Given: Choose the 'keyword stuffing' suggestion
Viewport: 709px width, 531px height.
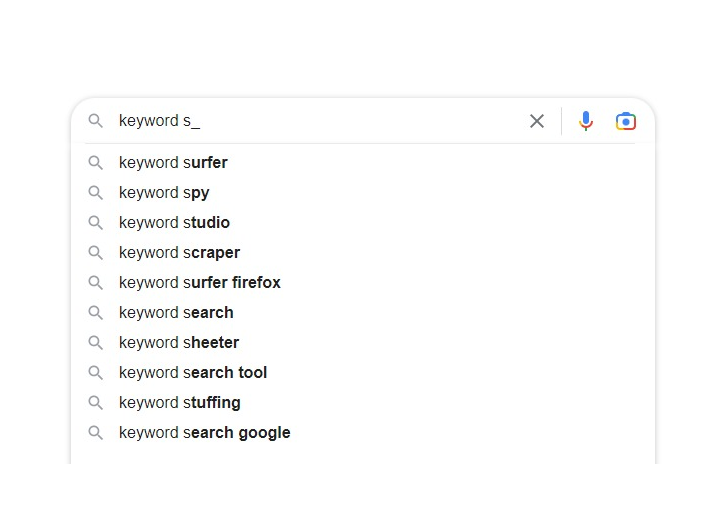Looking at the screenshot, I should click(180, 402).
